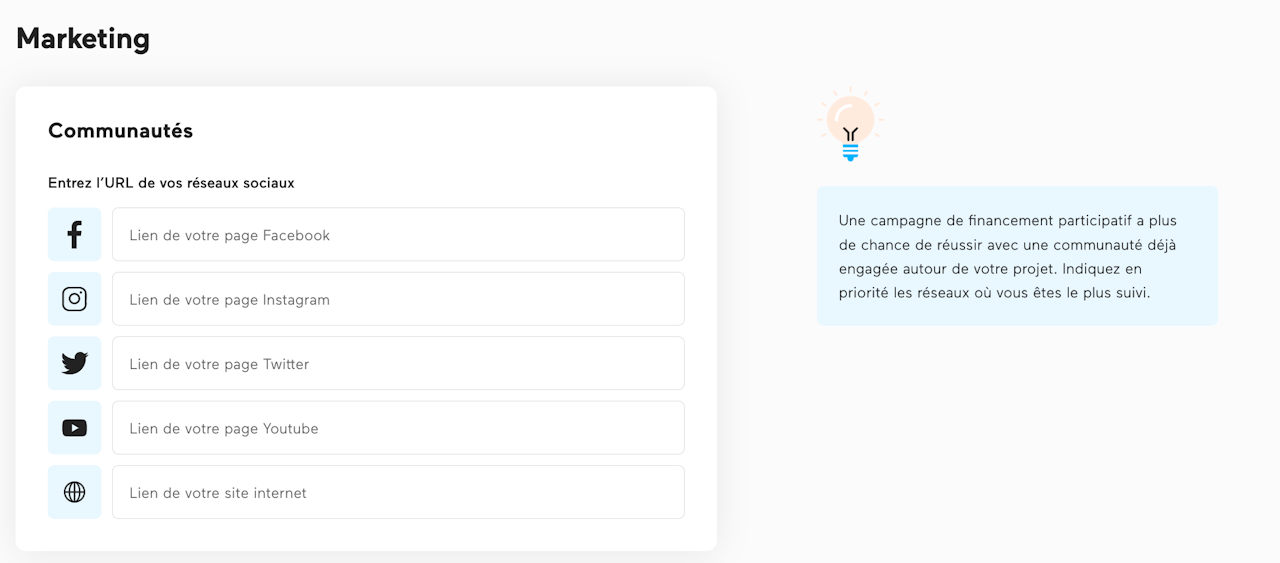Focus the Instagram page link field
The height and width of the screenshot is (563, 1280).
(398, 299)
